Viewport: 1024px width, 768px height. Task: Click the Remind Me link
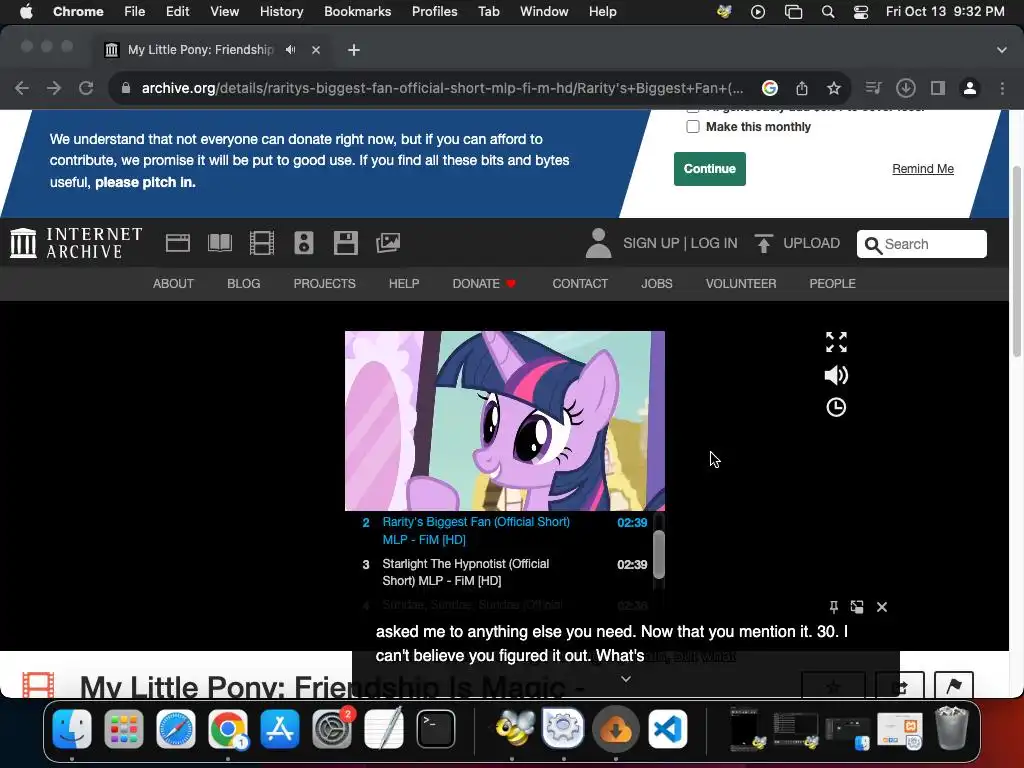[923, 168]
